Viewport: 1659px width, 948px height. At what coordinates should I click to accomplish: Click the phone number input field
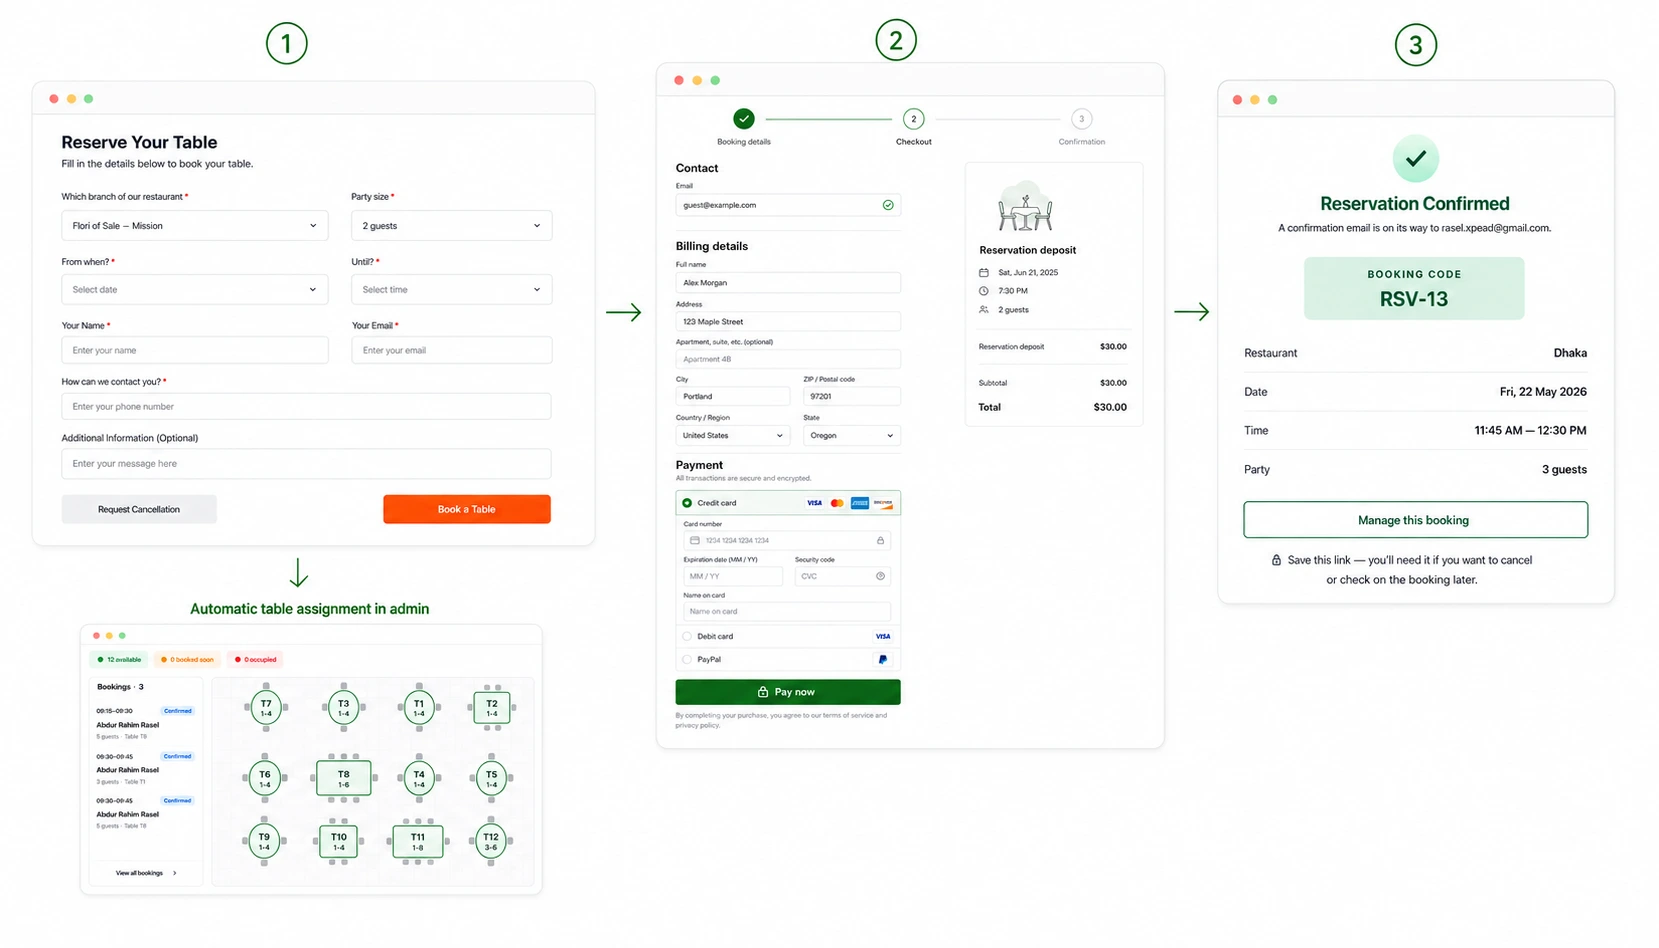pos(306,406)
